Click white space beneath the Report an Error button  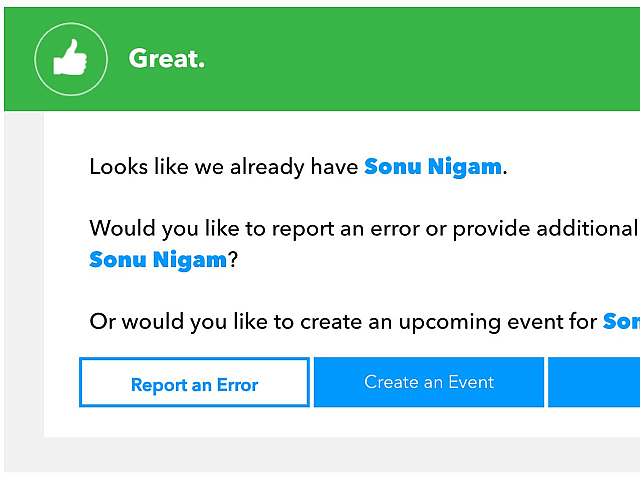click(194, 421)
